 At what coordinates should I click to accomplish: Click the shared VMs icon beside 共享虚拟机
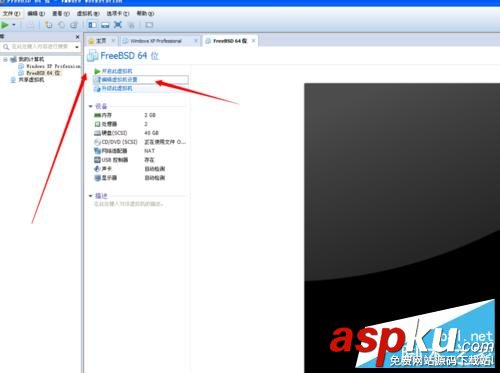pyautogui.click(x=13, y=80)
